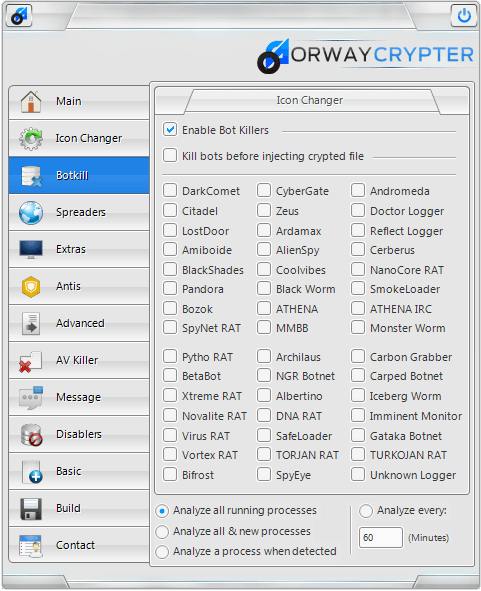Open the Main section
This screenshot has width=481, height=591.
point(79,102)
